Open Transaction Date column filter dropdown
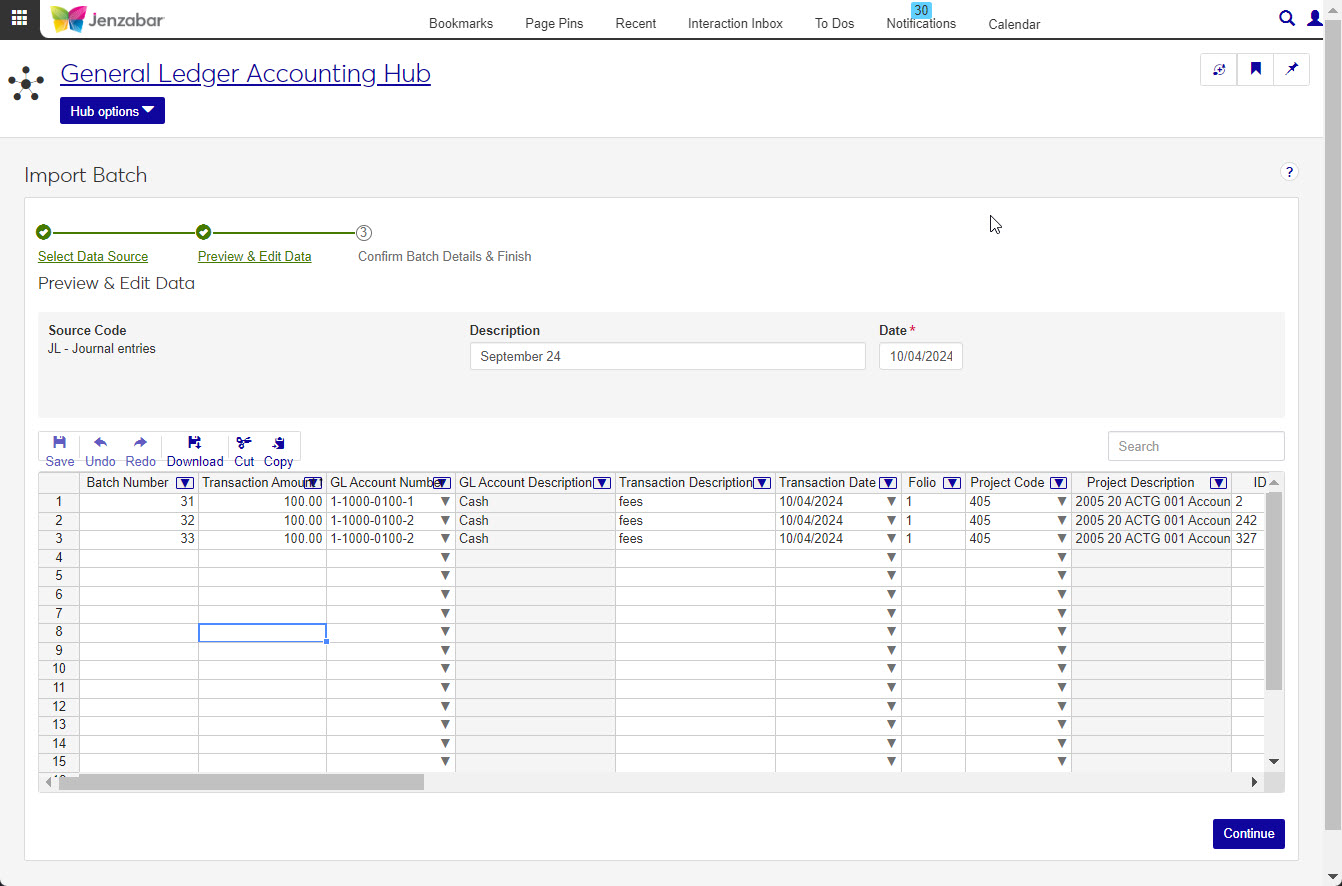The height and width of the screenshot is (886, 1342). [x=887, y=483]
